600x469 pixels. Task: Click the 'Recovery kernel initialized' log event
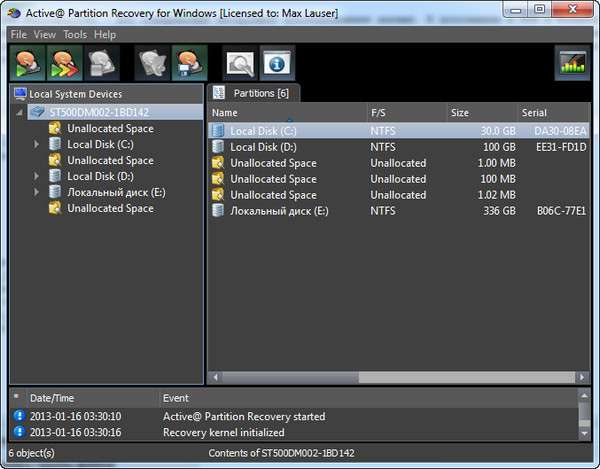coord(223,432)
